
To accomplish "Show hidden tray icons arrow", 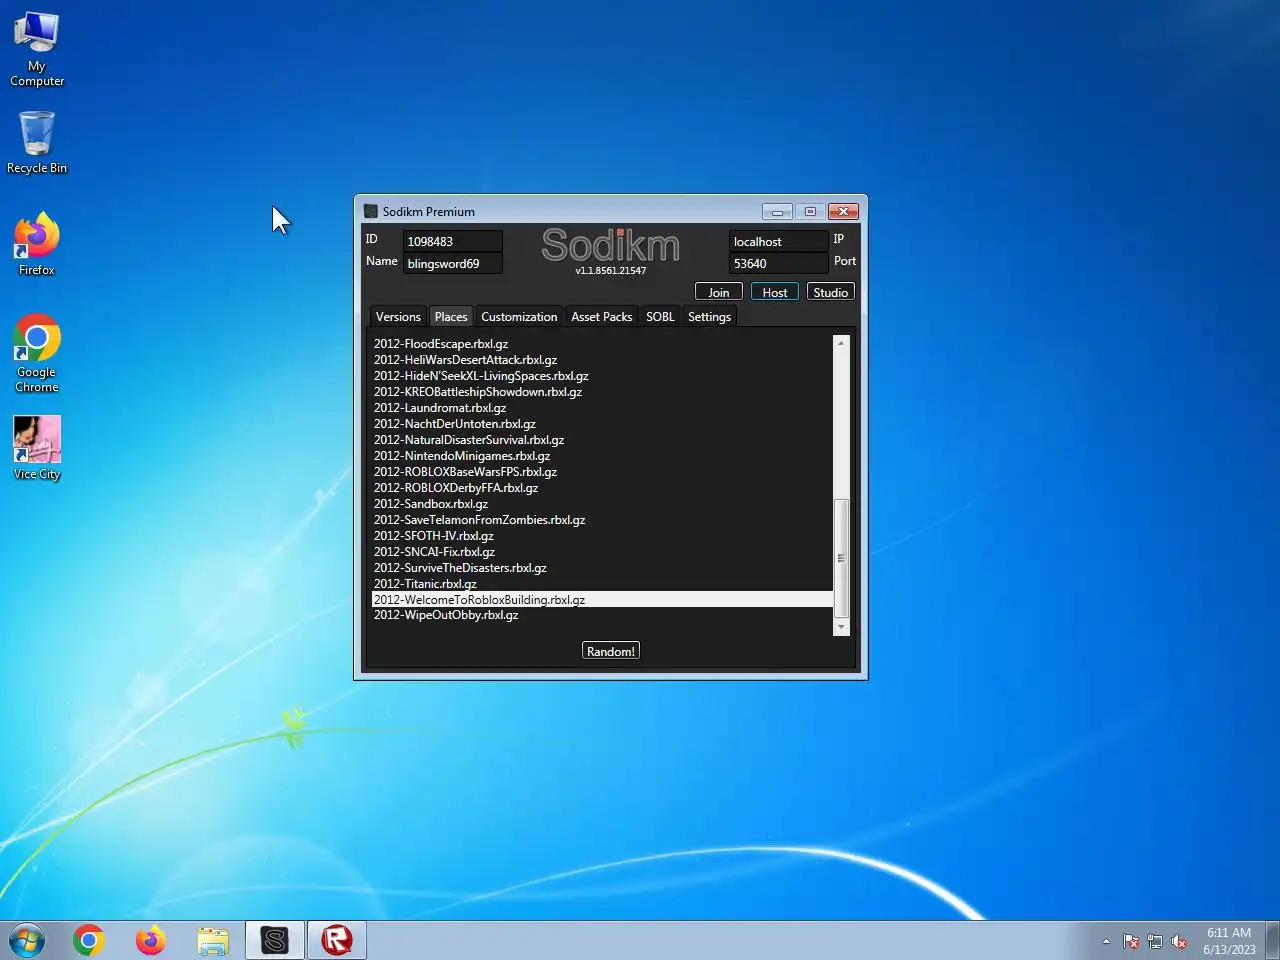I will (1106, 941).
